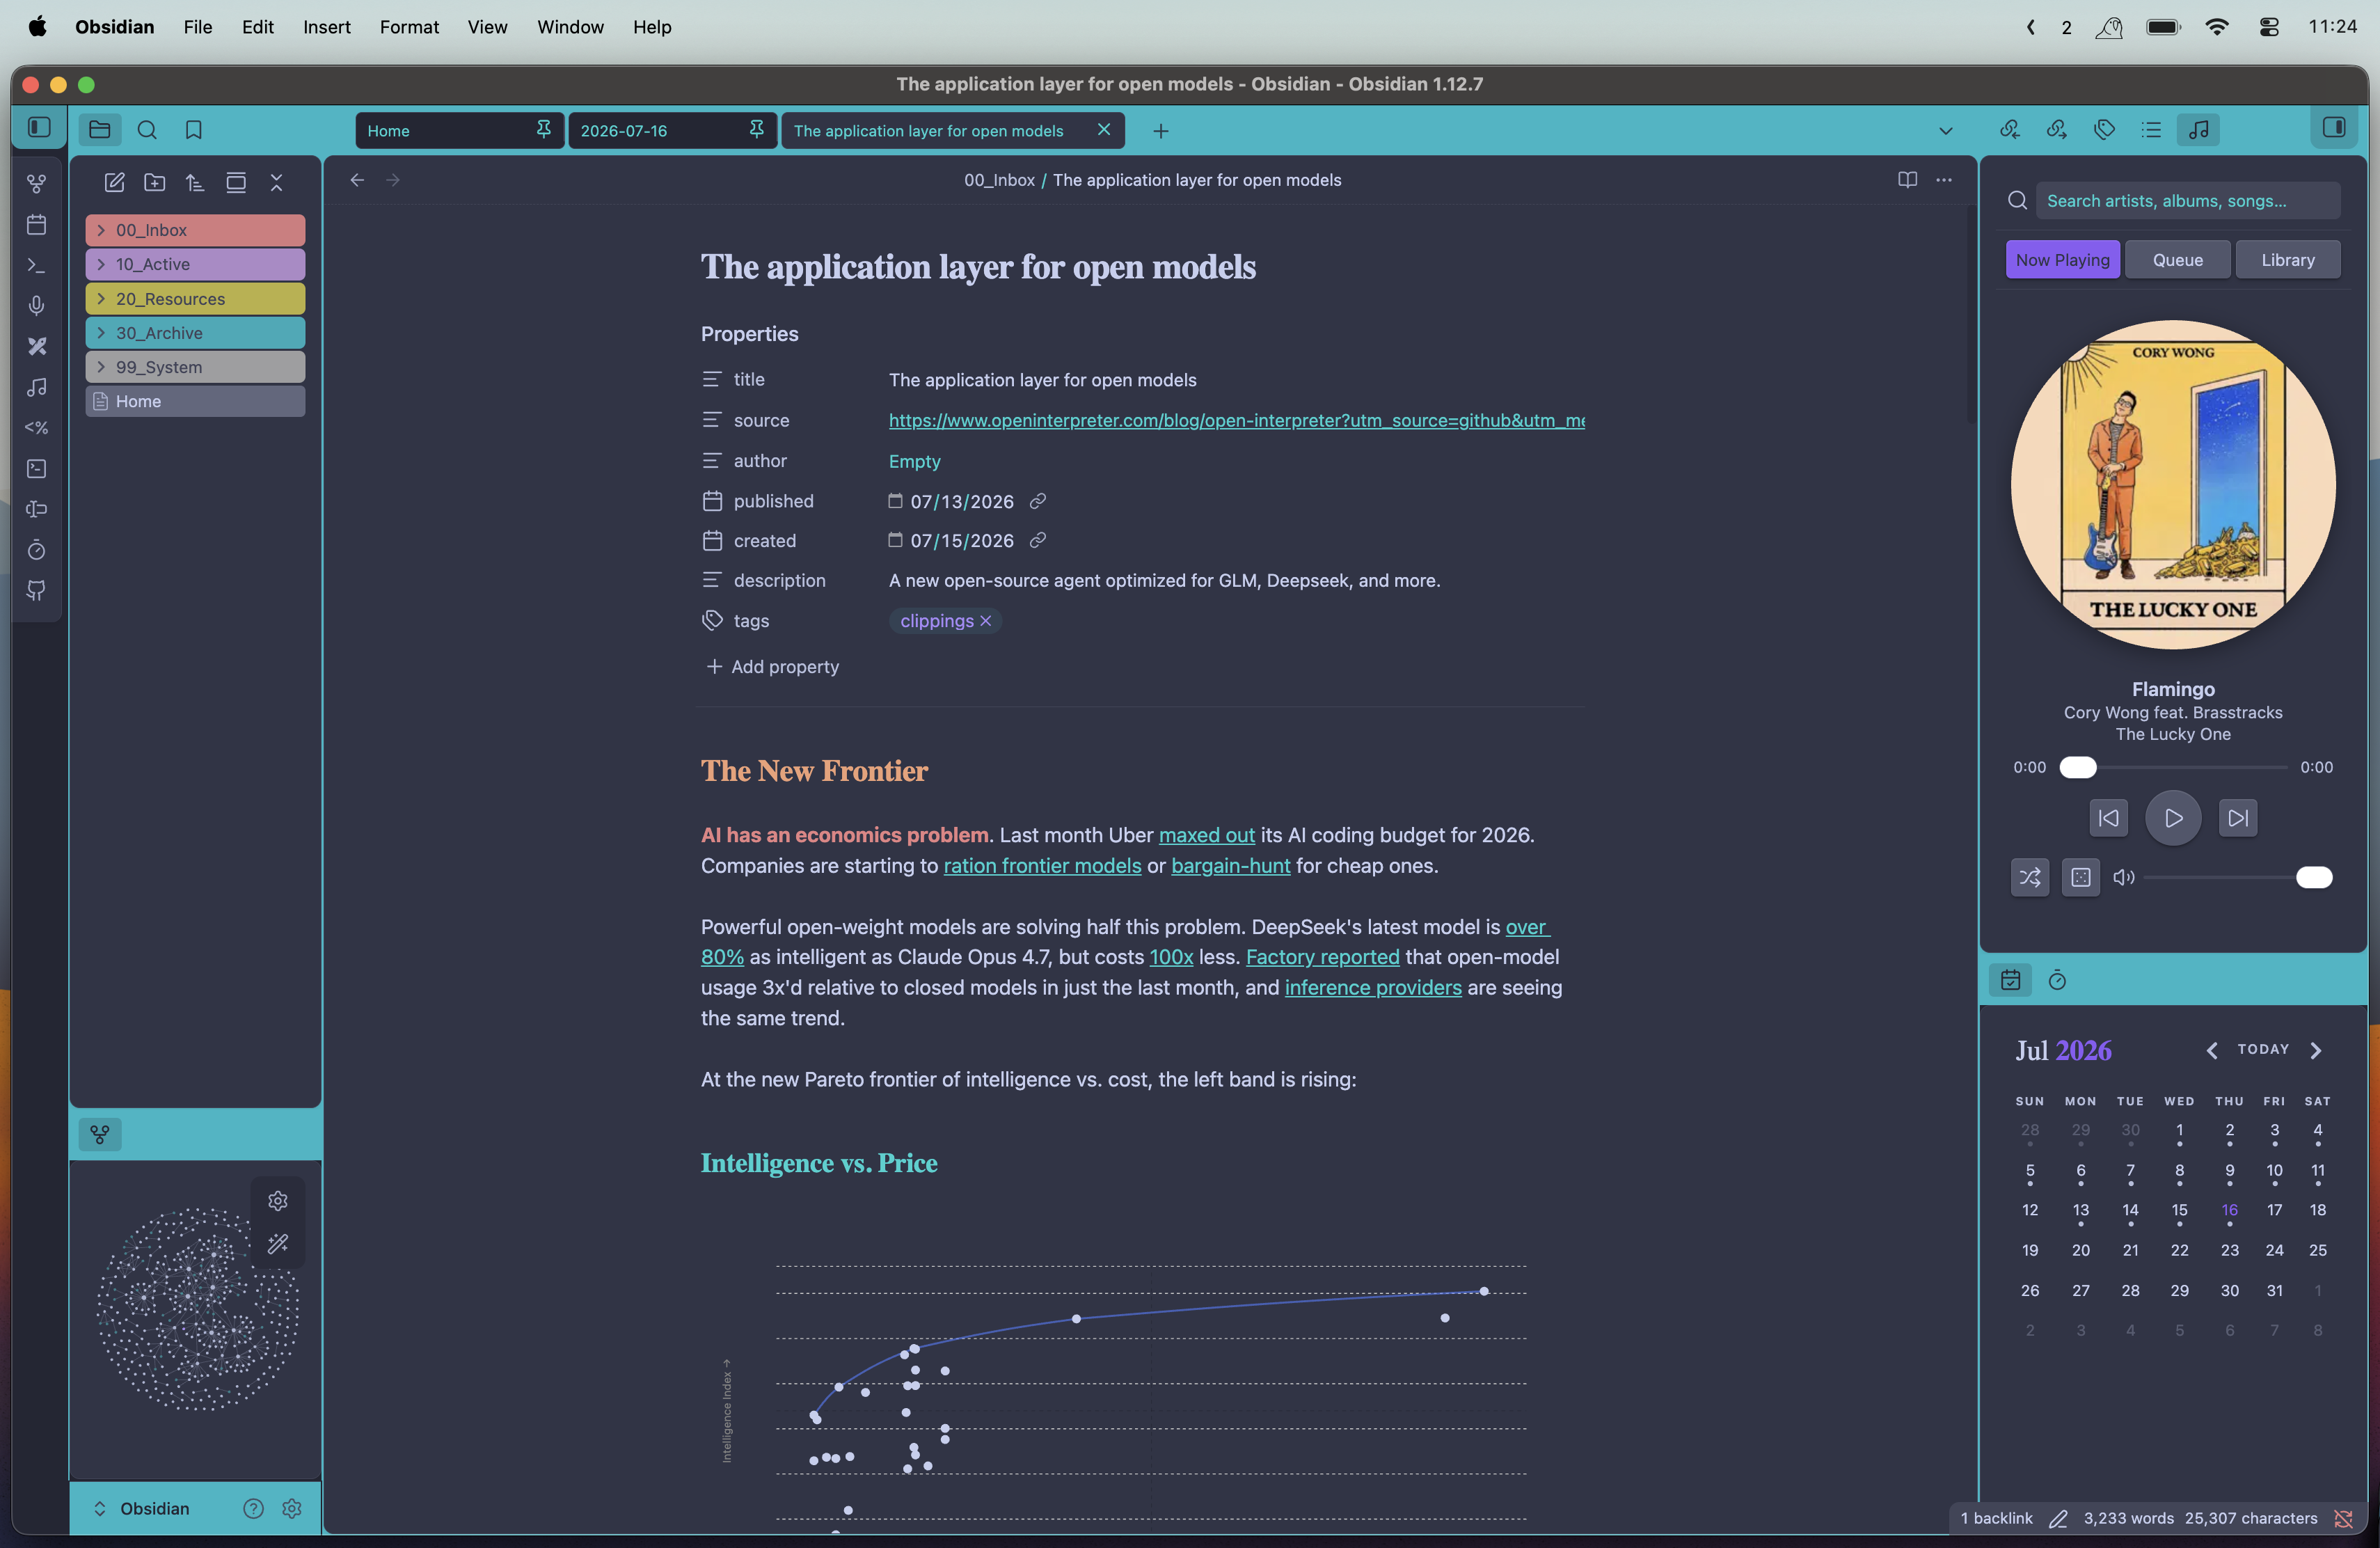Expand the 30_Archive folder
Image resolution: width=2380 pixels, height=1548 pixels.
point(195,333)
